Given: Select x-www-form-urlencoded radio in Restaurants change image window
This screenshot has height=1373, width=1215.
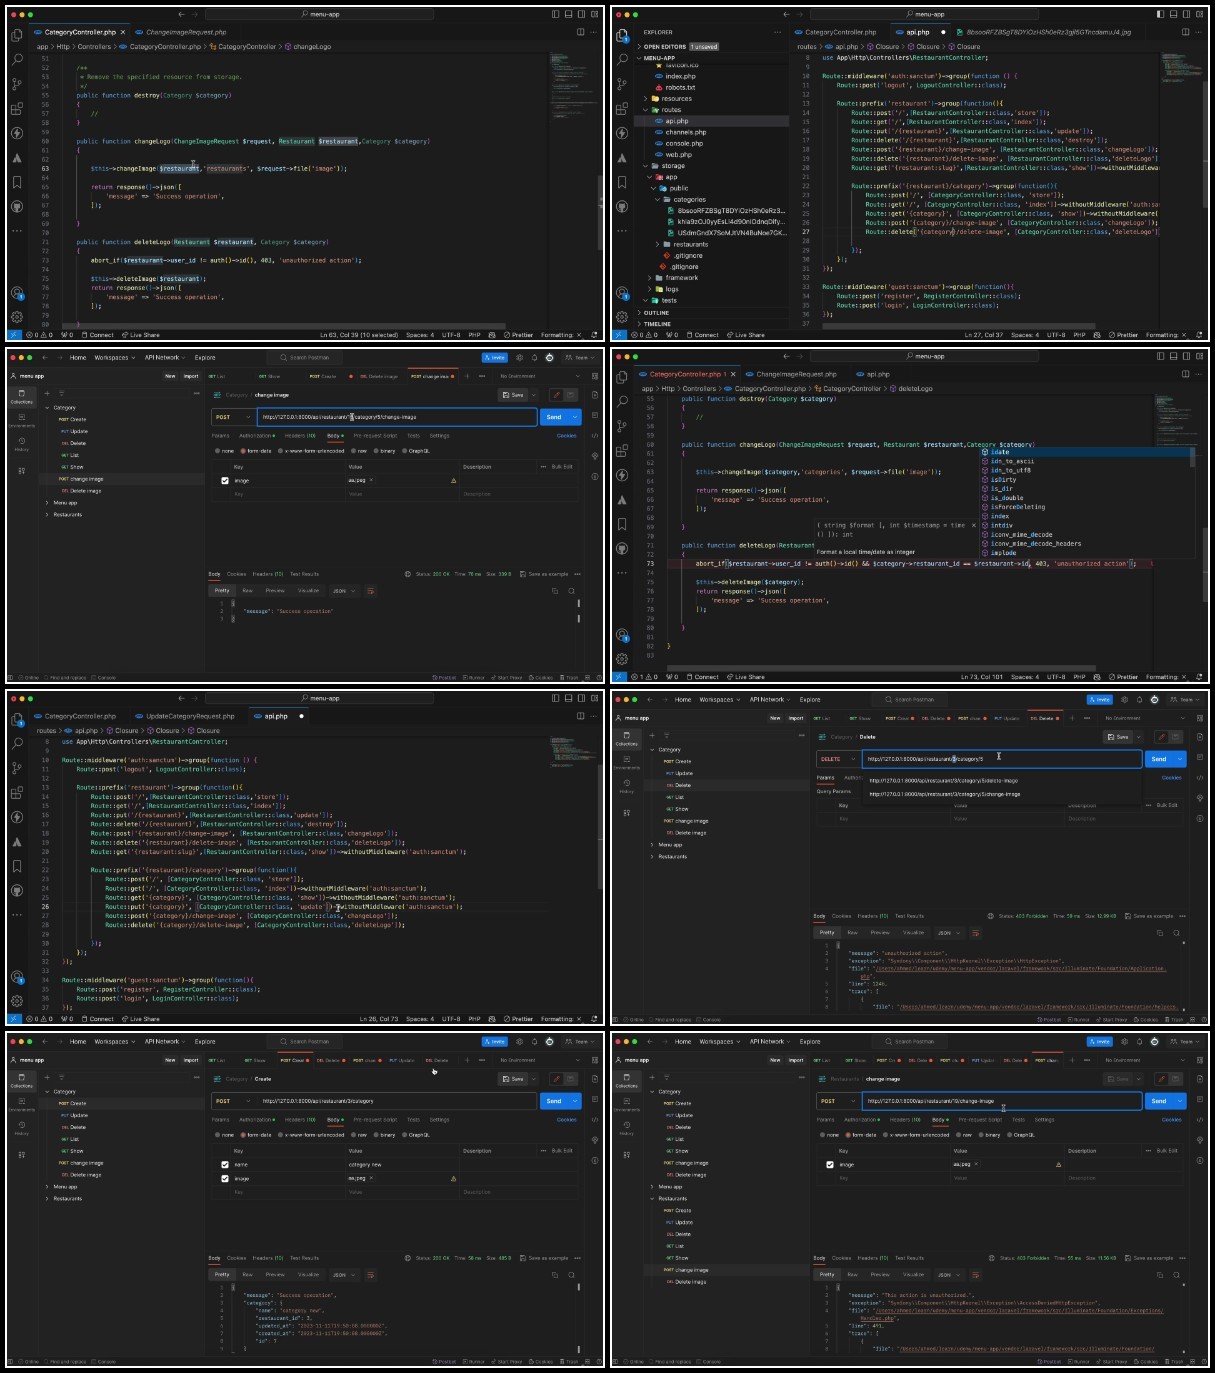Looking at the screenshot, I should (x=885, y=1135).
